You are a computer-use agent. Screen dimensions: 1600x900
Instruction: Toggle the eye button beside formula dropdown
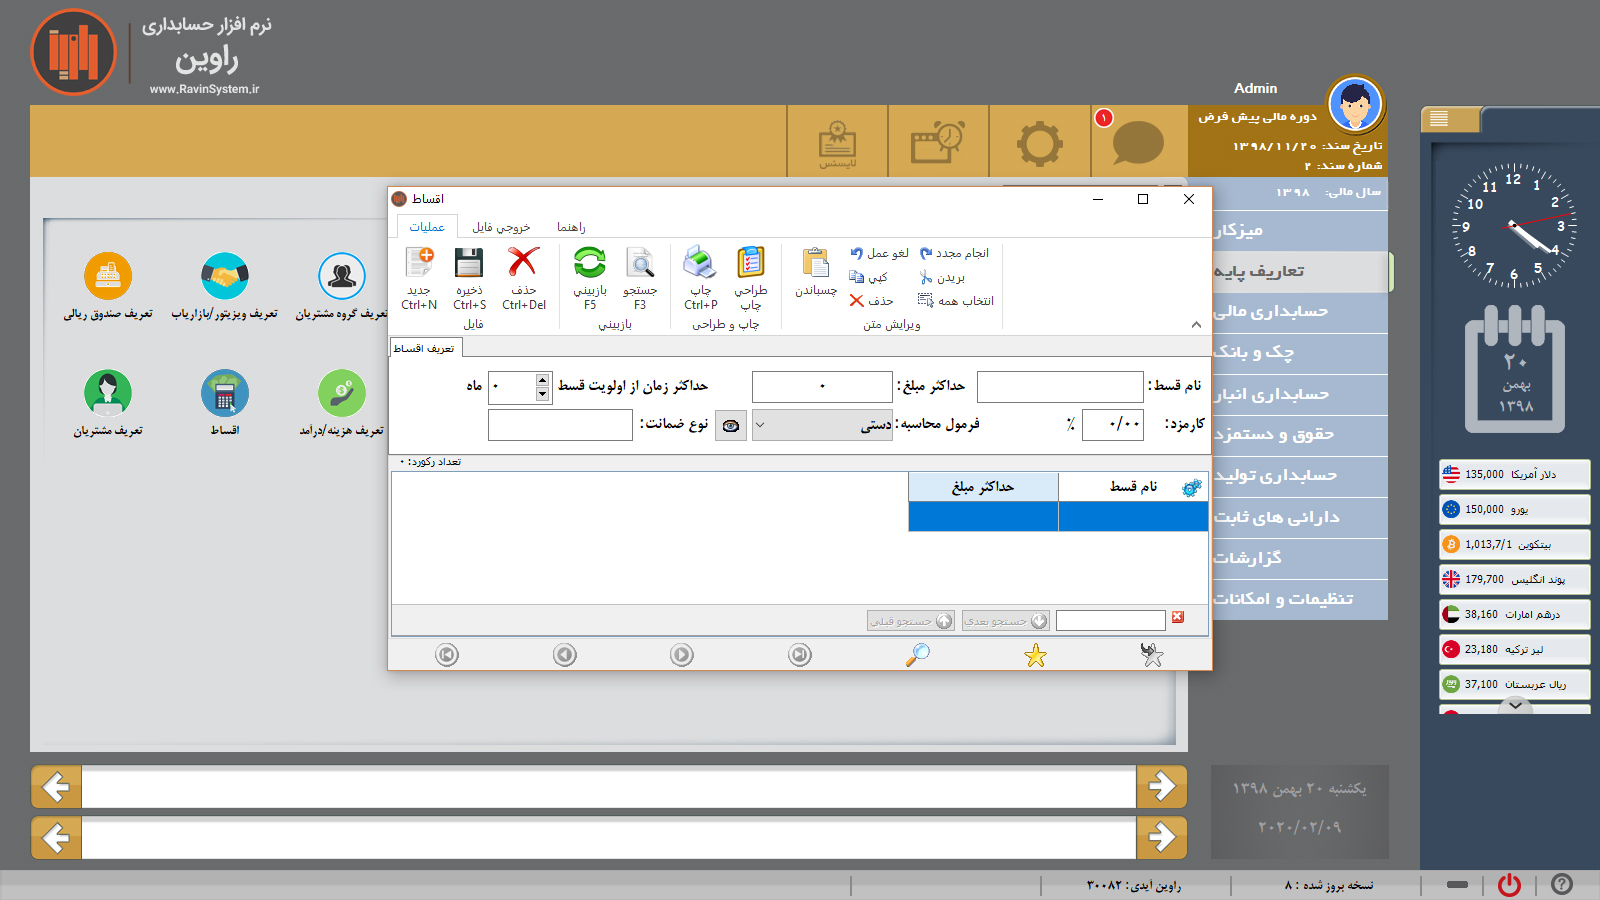point(731,425)
